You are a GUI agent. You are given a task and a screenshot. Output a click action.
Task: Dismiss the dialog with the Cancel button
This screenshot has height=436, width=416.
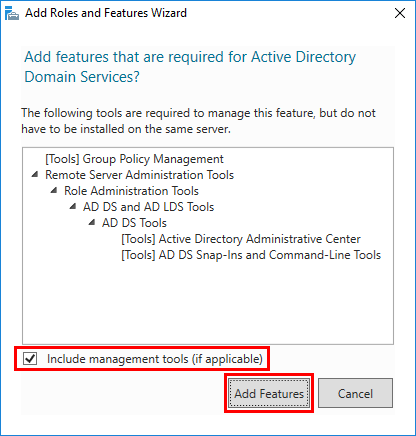[355, 393]
